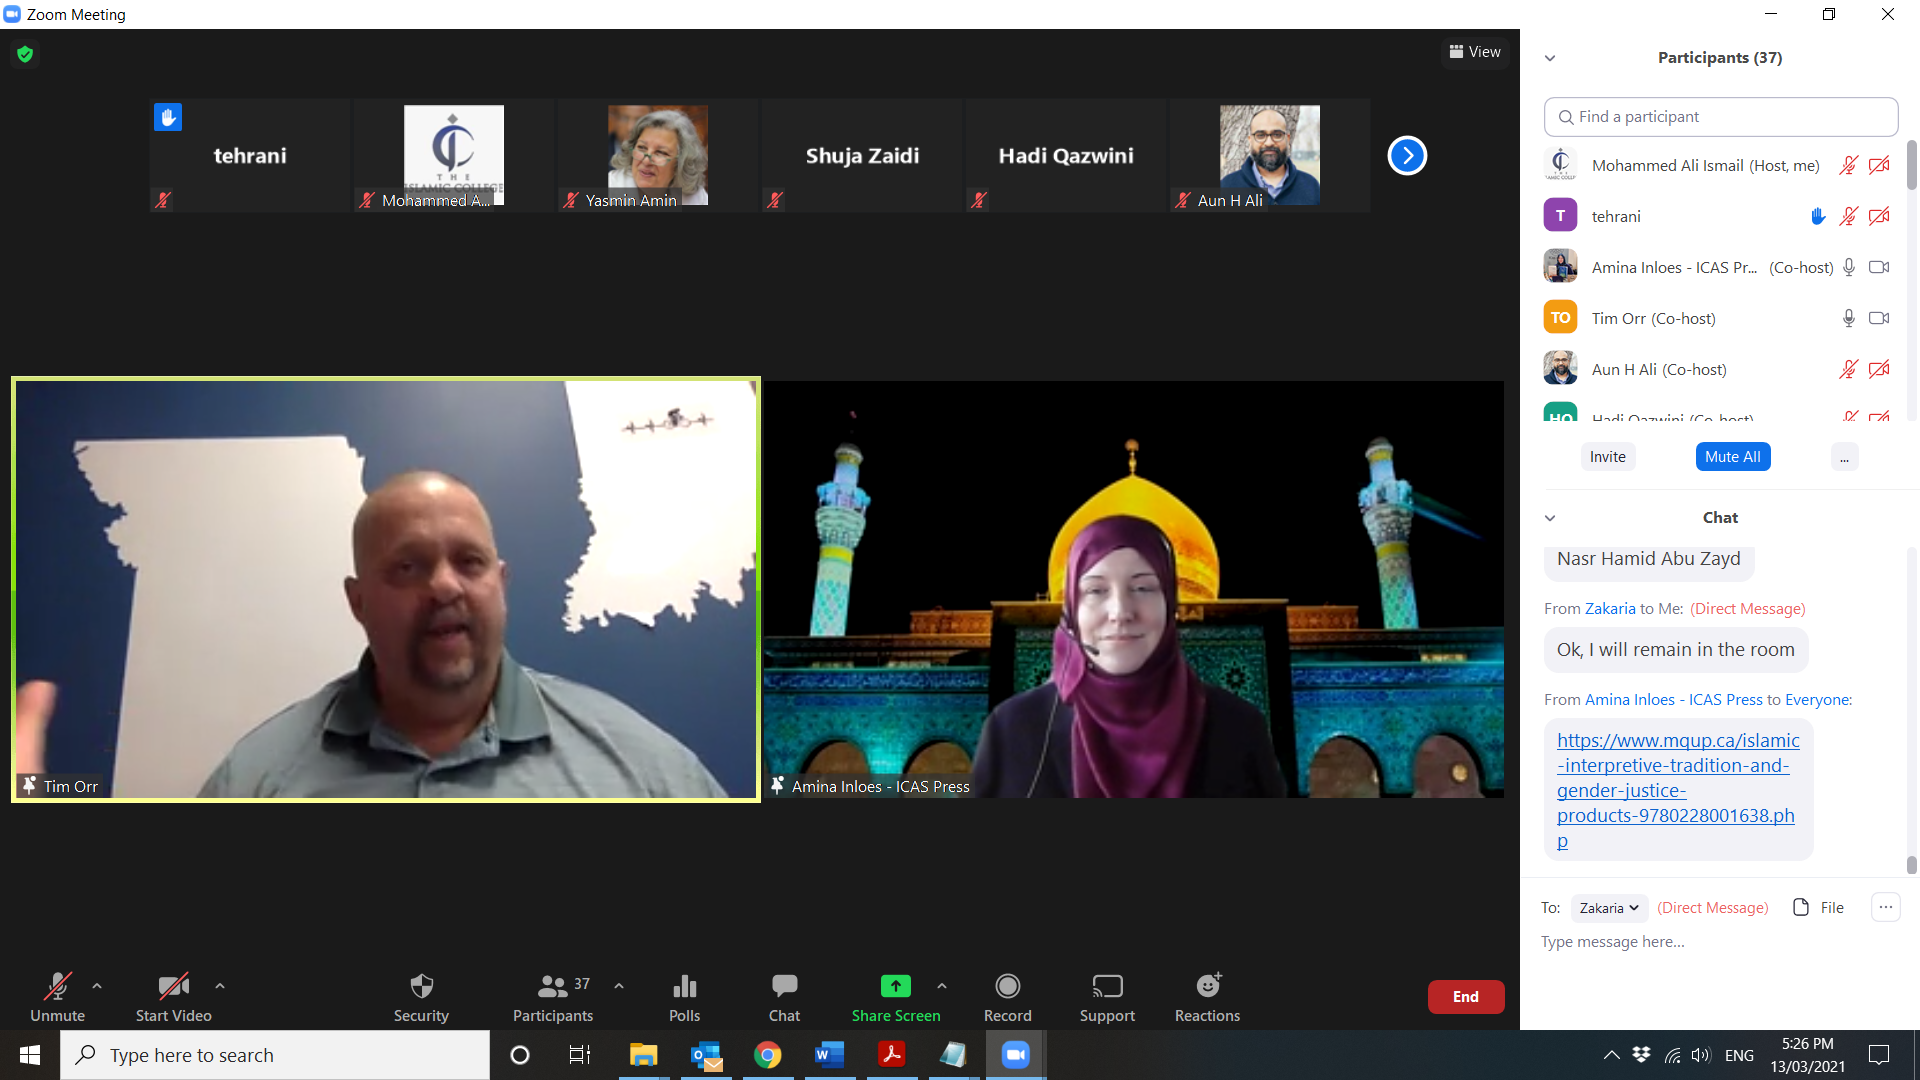This screenshot has height=1080, width=1920.
Task: Open the Windows Start menu
Action: [x=29, y=1055]
